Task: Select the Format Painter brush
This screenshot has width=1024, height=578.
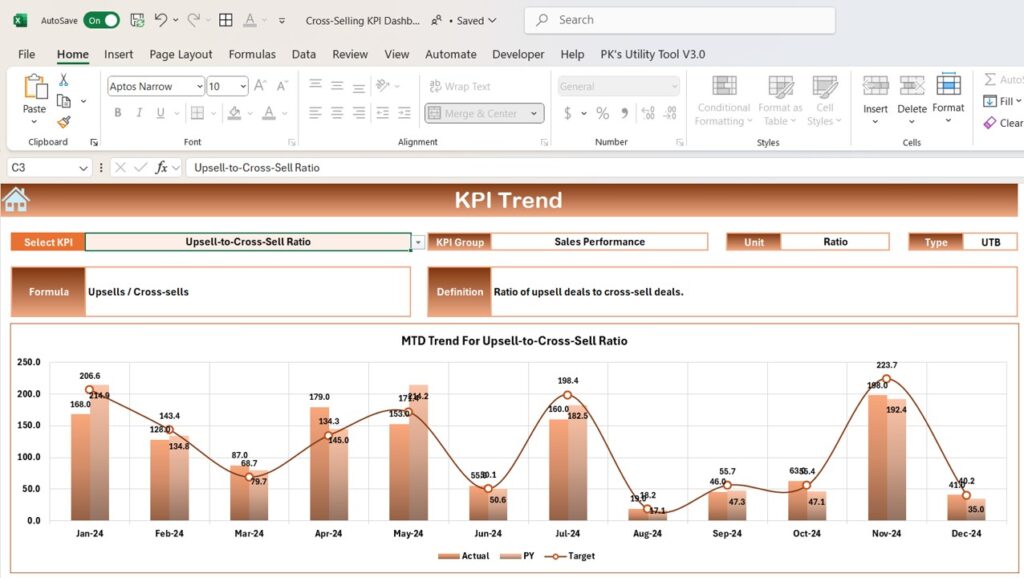Action: click(x=64, y=122)
